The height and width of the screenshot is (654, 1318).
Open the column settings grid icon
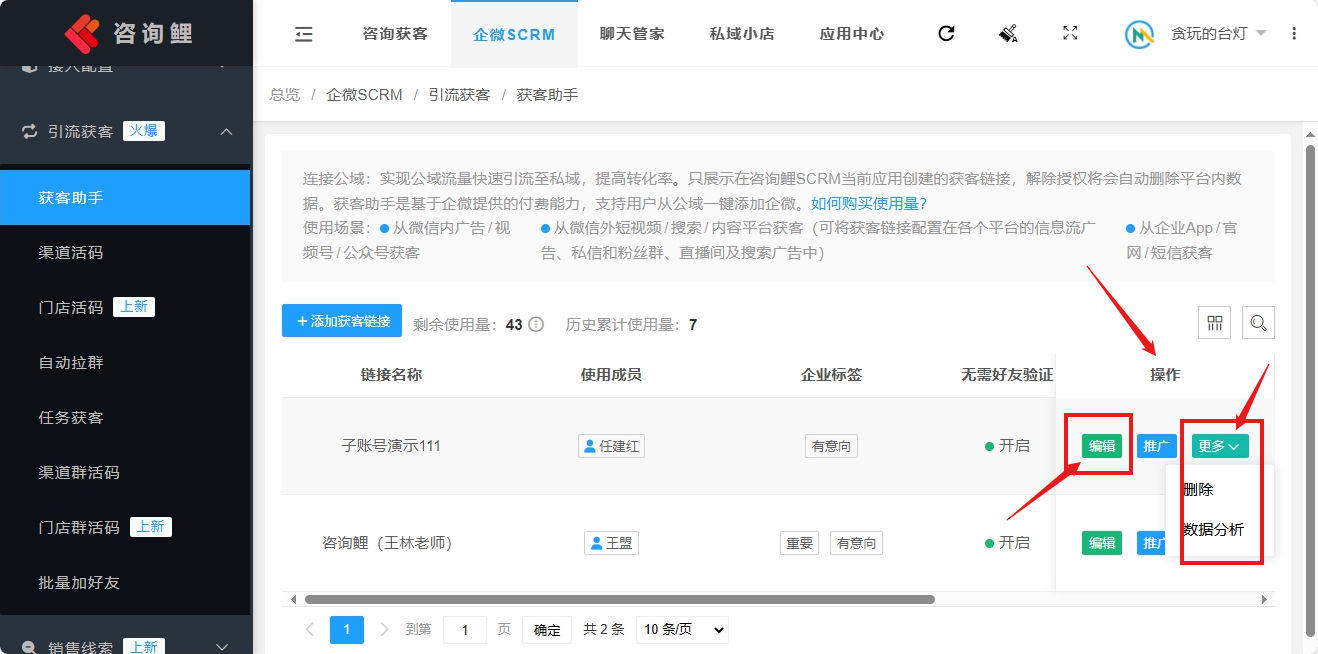pyautogui.click(x=1215, y=323)
